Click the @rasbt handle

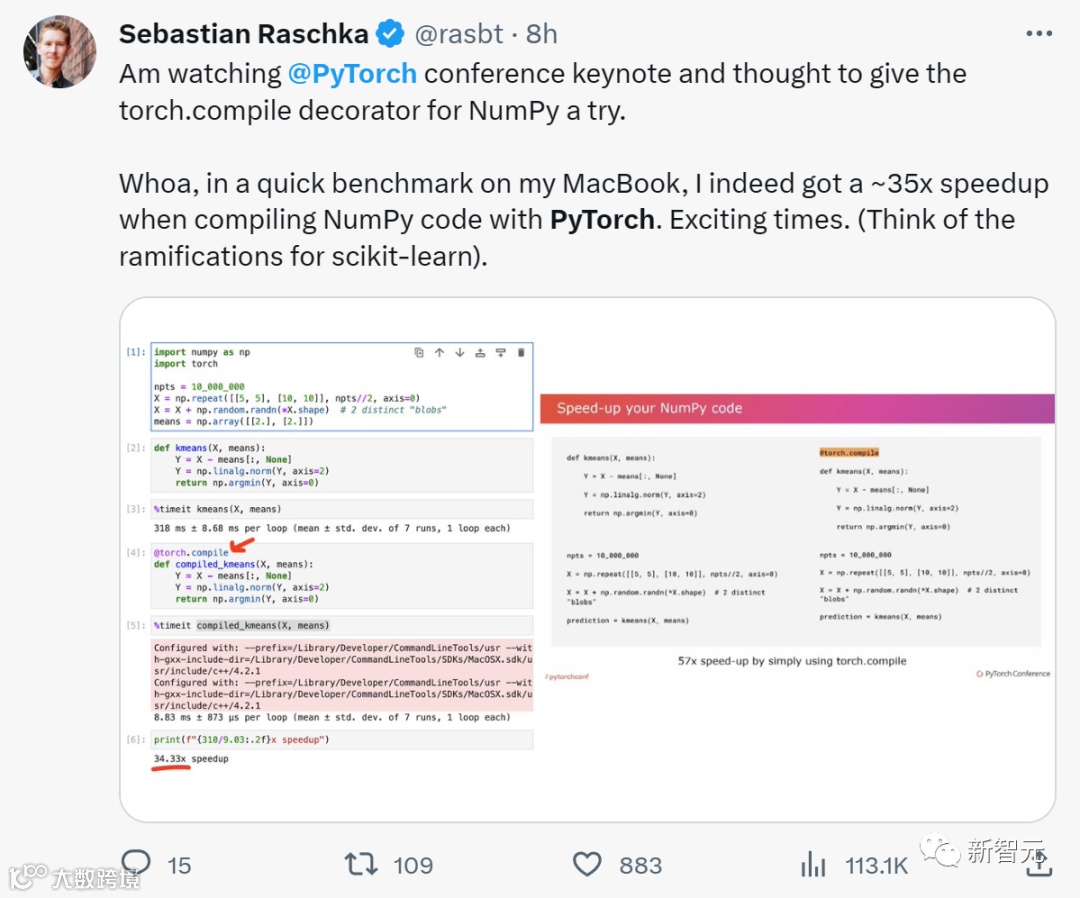pos(462,34)
